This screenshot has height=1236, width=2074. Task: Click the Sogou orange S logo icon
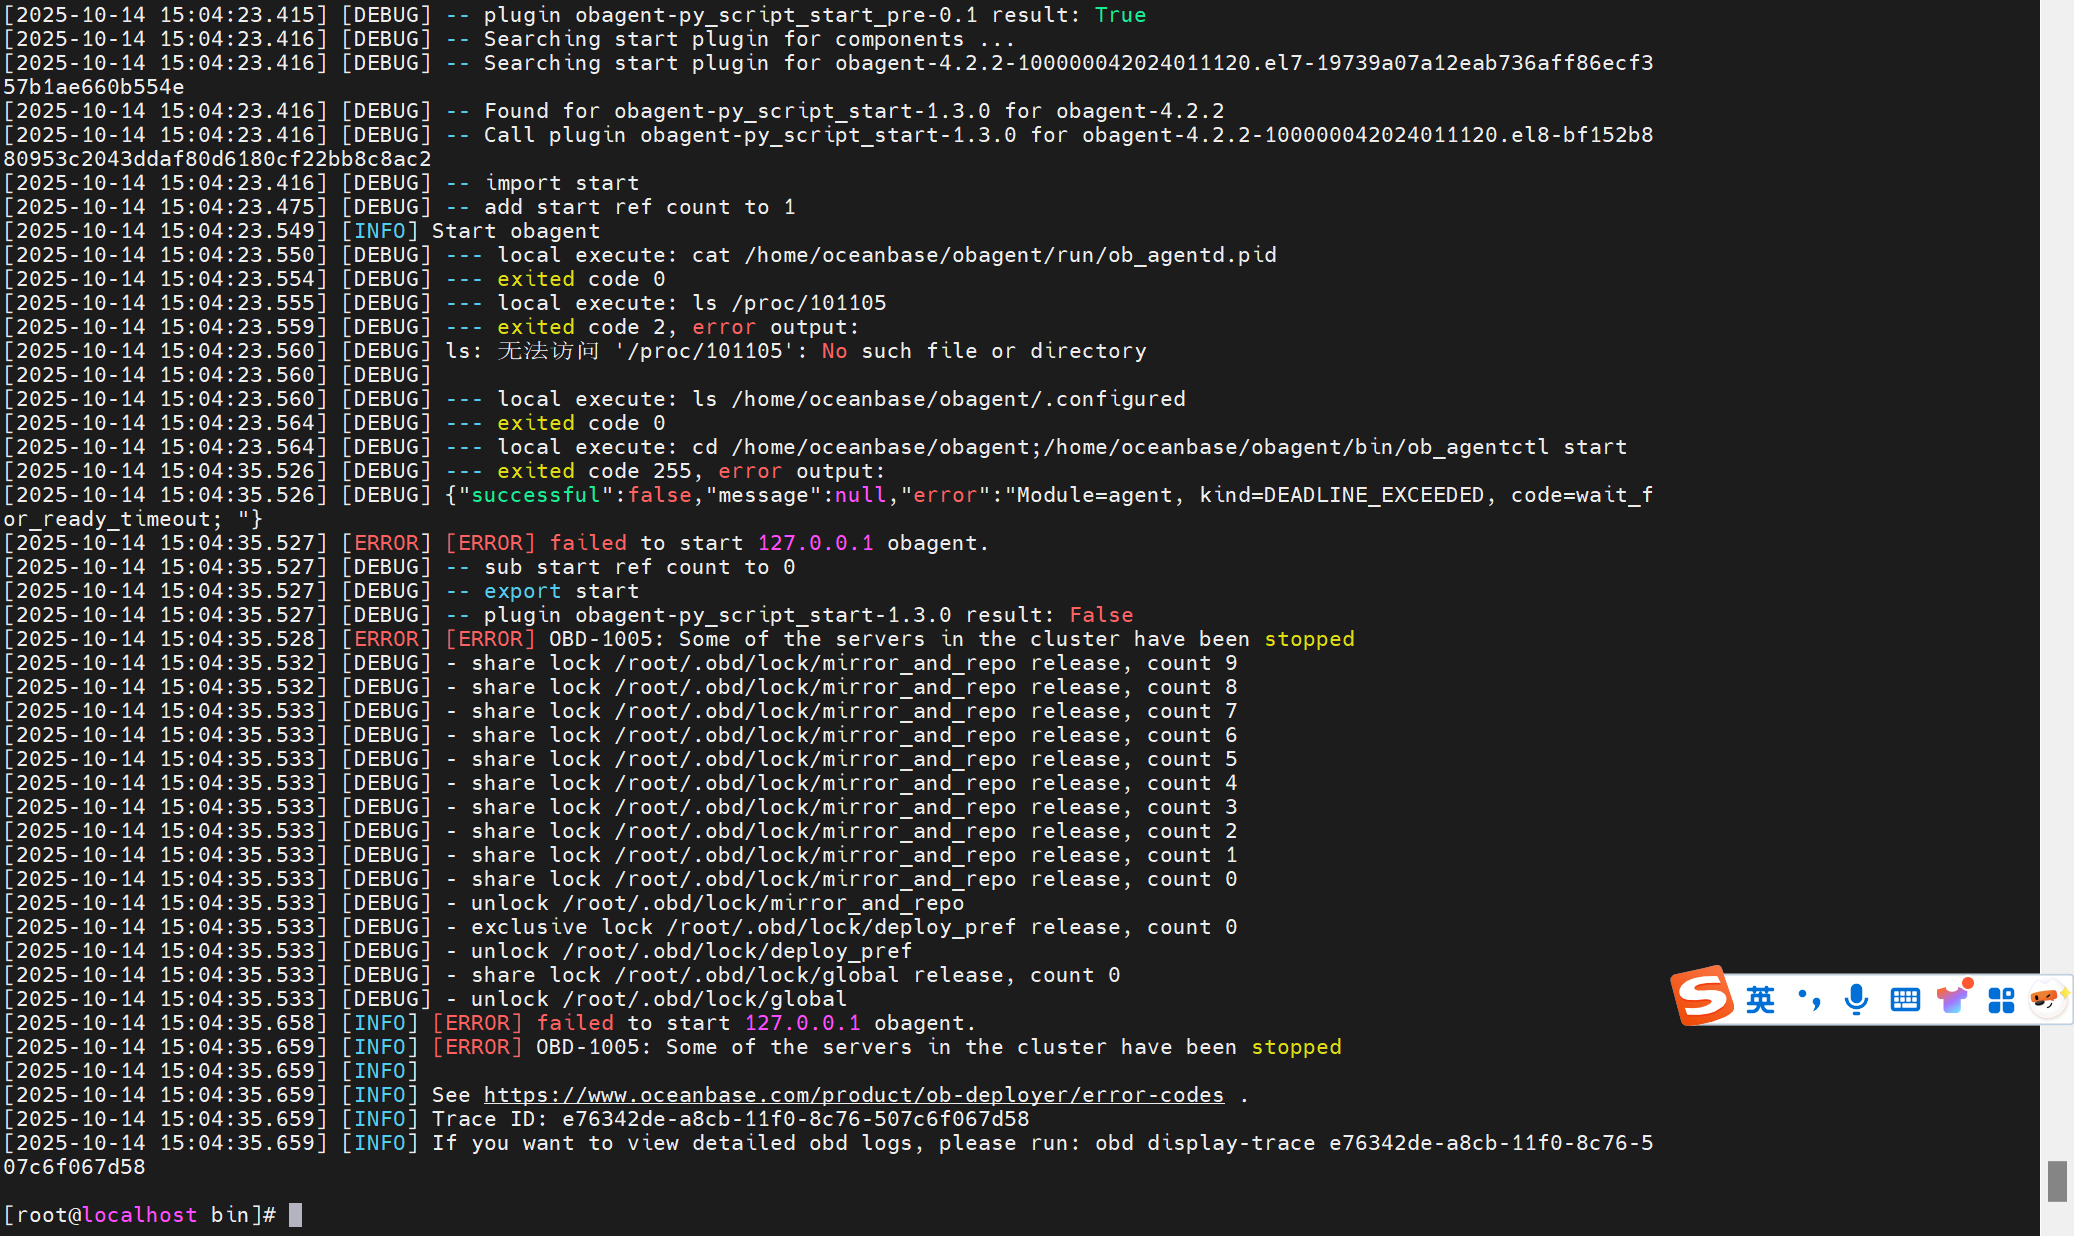1702,996
